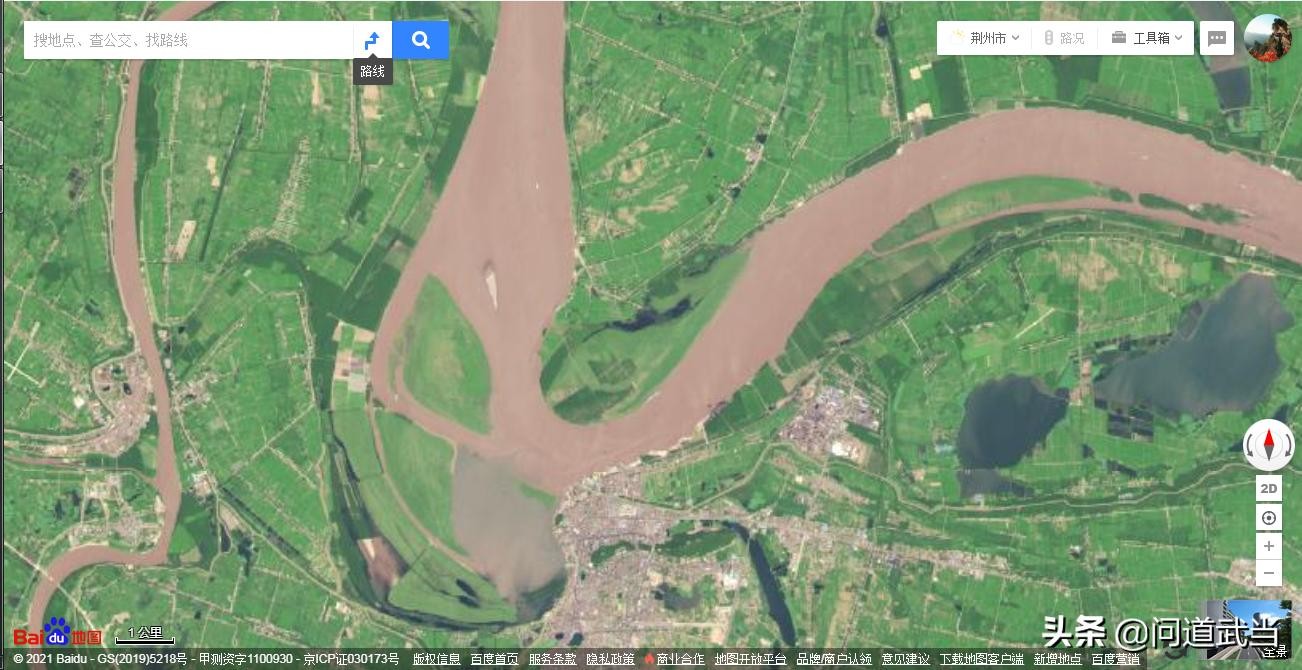Click the blue search magnifier button
The width and height of the screenshot is (1302, 670).
421,40
